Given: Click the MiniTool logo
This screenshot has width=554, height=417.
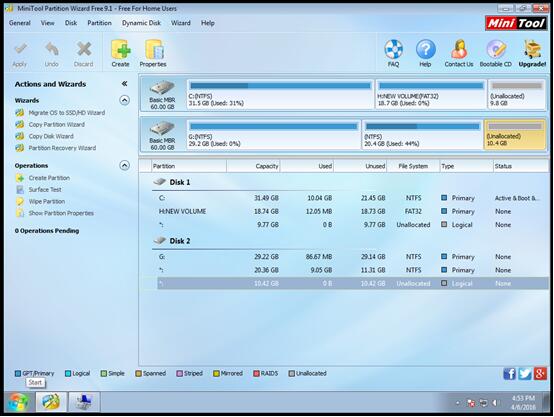Looking at the screenshot, I should (516, 23).
